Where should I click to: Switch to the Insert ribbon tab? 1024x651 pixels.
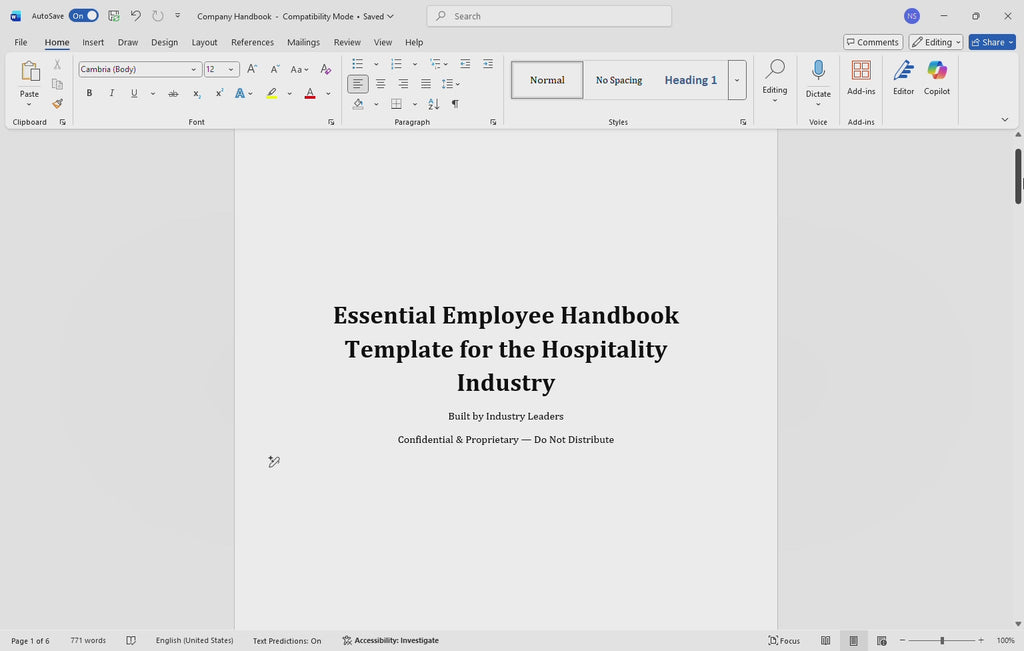click(x=93, y=42)
